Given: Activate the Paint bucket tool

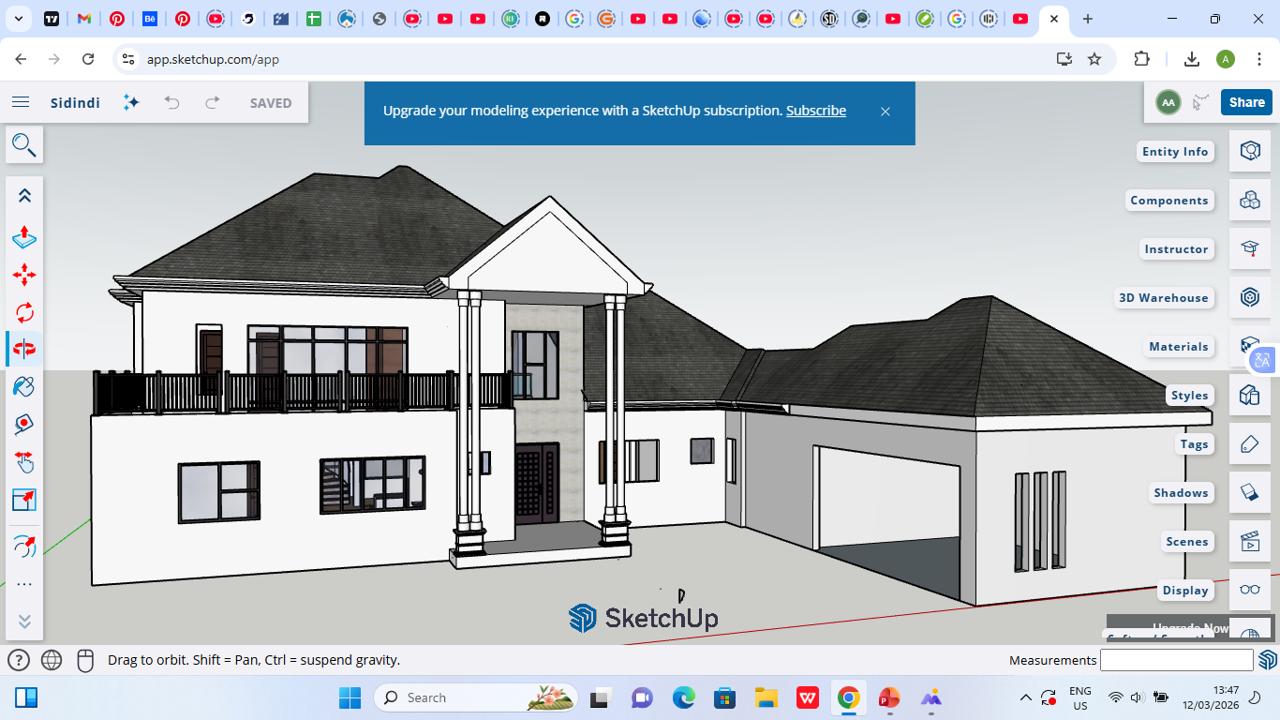Looking at the screenshot, I should pyautogui.click(x=24, y=387).
